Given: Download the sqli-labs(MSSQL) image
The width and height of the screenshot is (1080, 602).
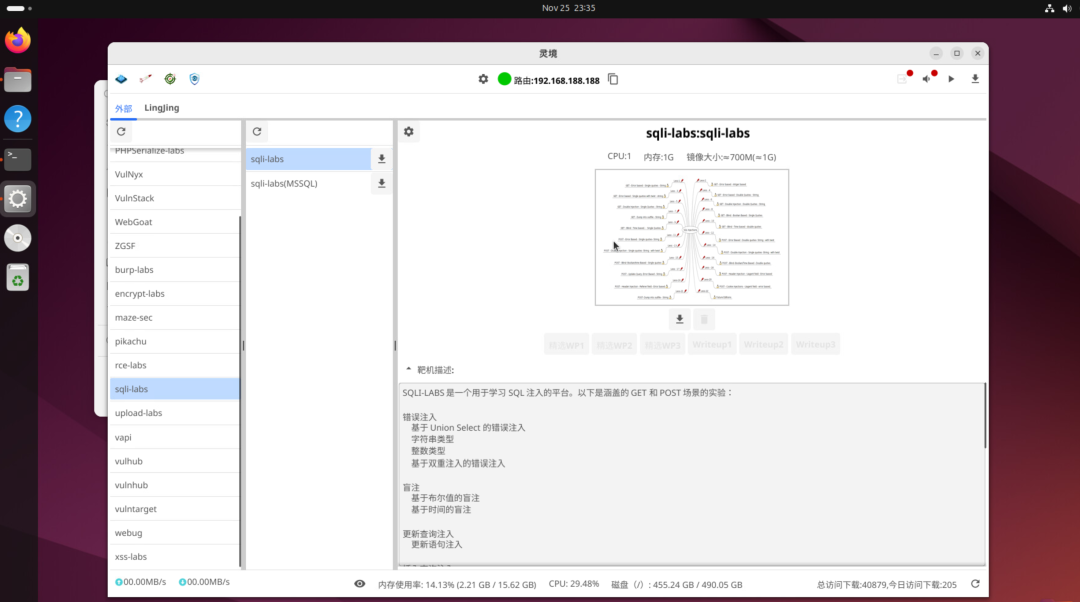Looking at the screenshot, I should pos(382,184).
